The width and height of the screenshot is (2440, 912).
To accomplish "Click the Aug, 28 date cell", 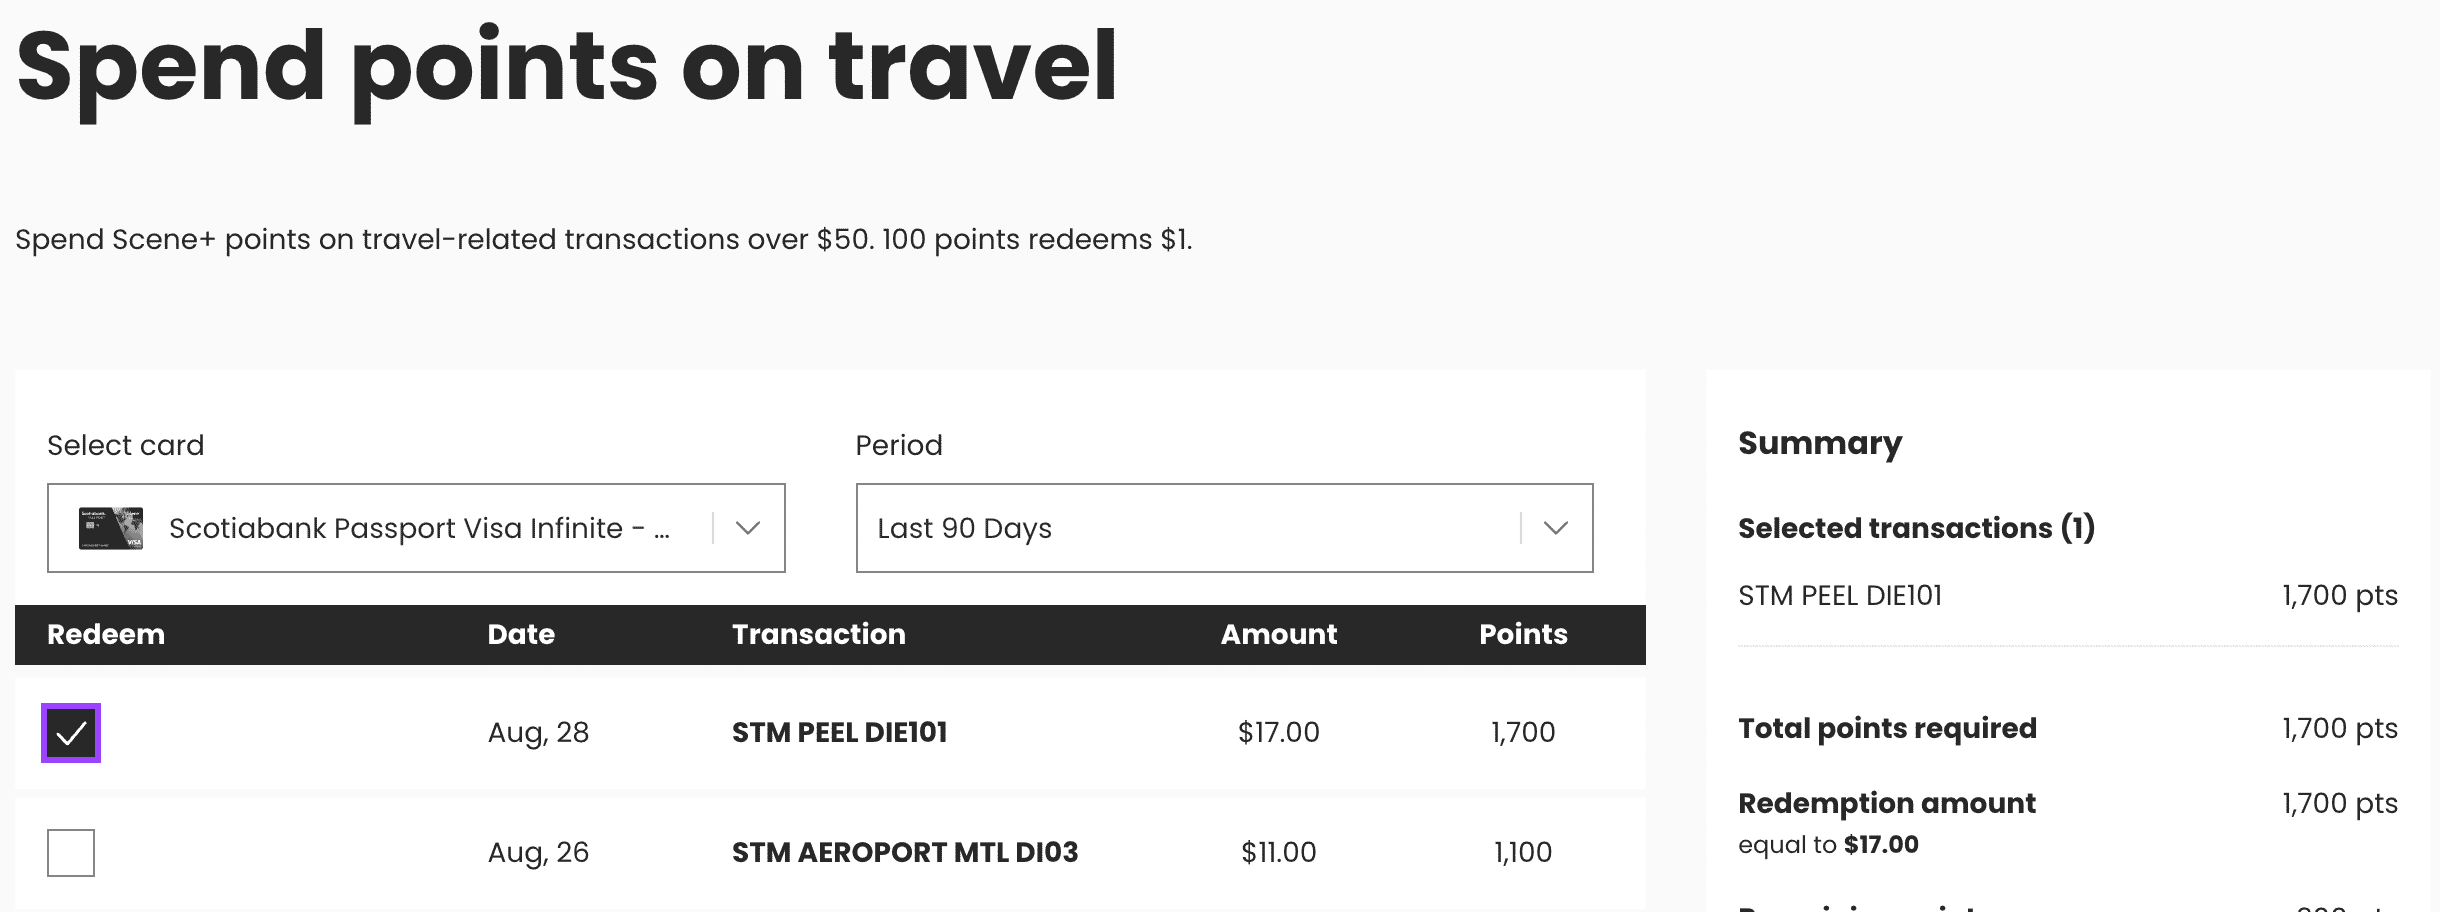I will pos(538,732).
